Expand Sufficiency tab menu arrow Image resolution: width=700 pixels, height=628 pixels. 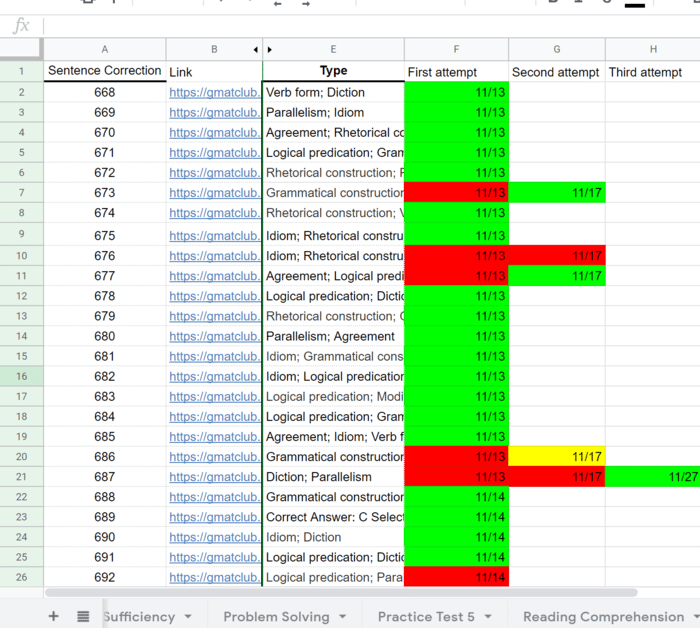click(x=187, y=617)
